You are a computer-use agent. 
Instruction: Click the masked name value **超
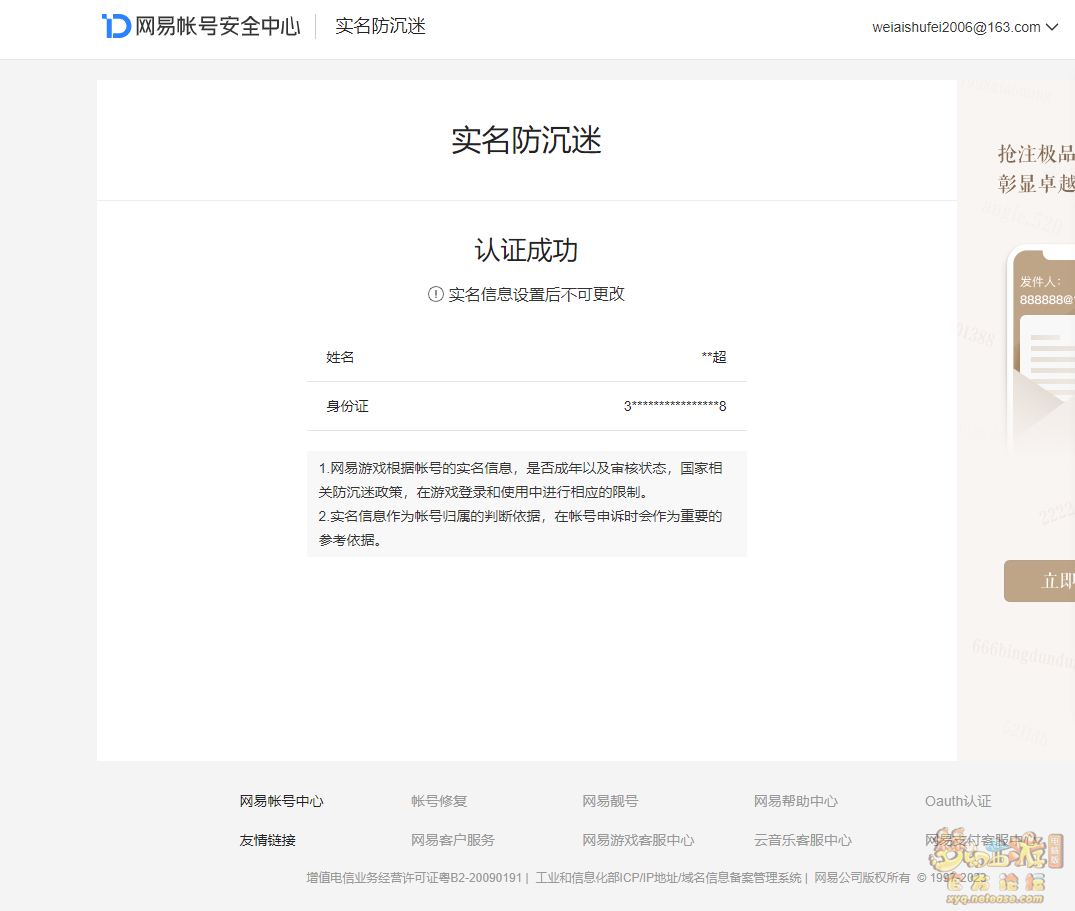coord(714,357)
